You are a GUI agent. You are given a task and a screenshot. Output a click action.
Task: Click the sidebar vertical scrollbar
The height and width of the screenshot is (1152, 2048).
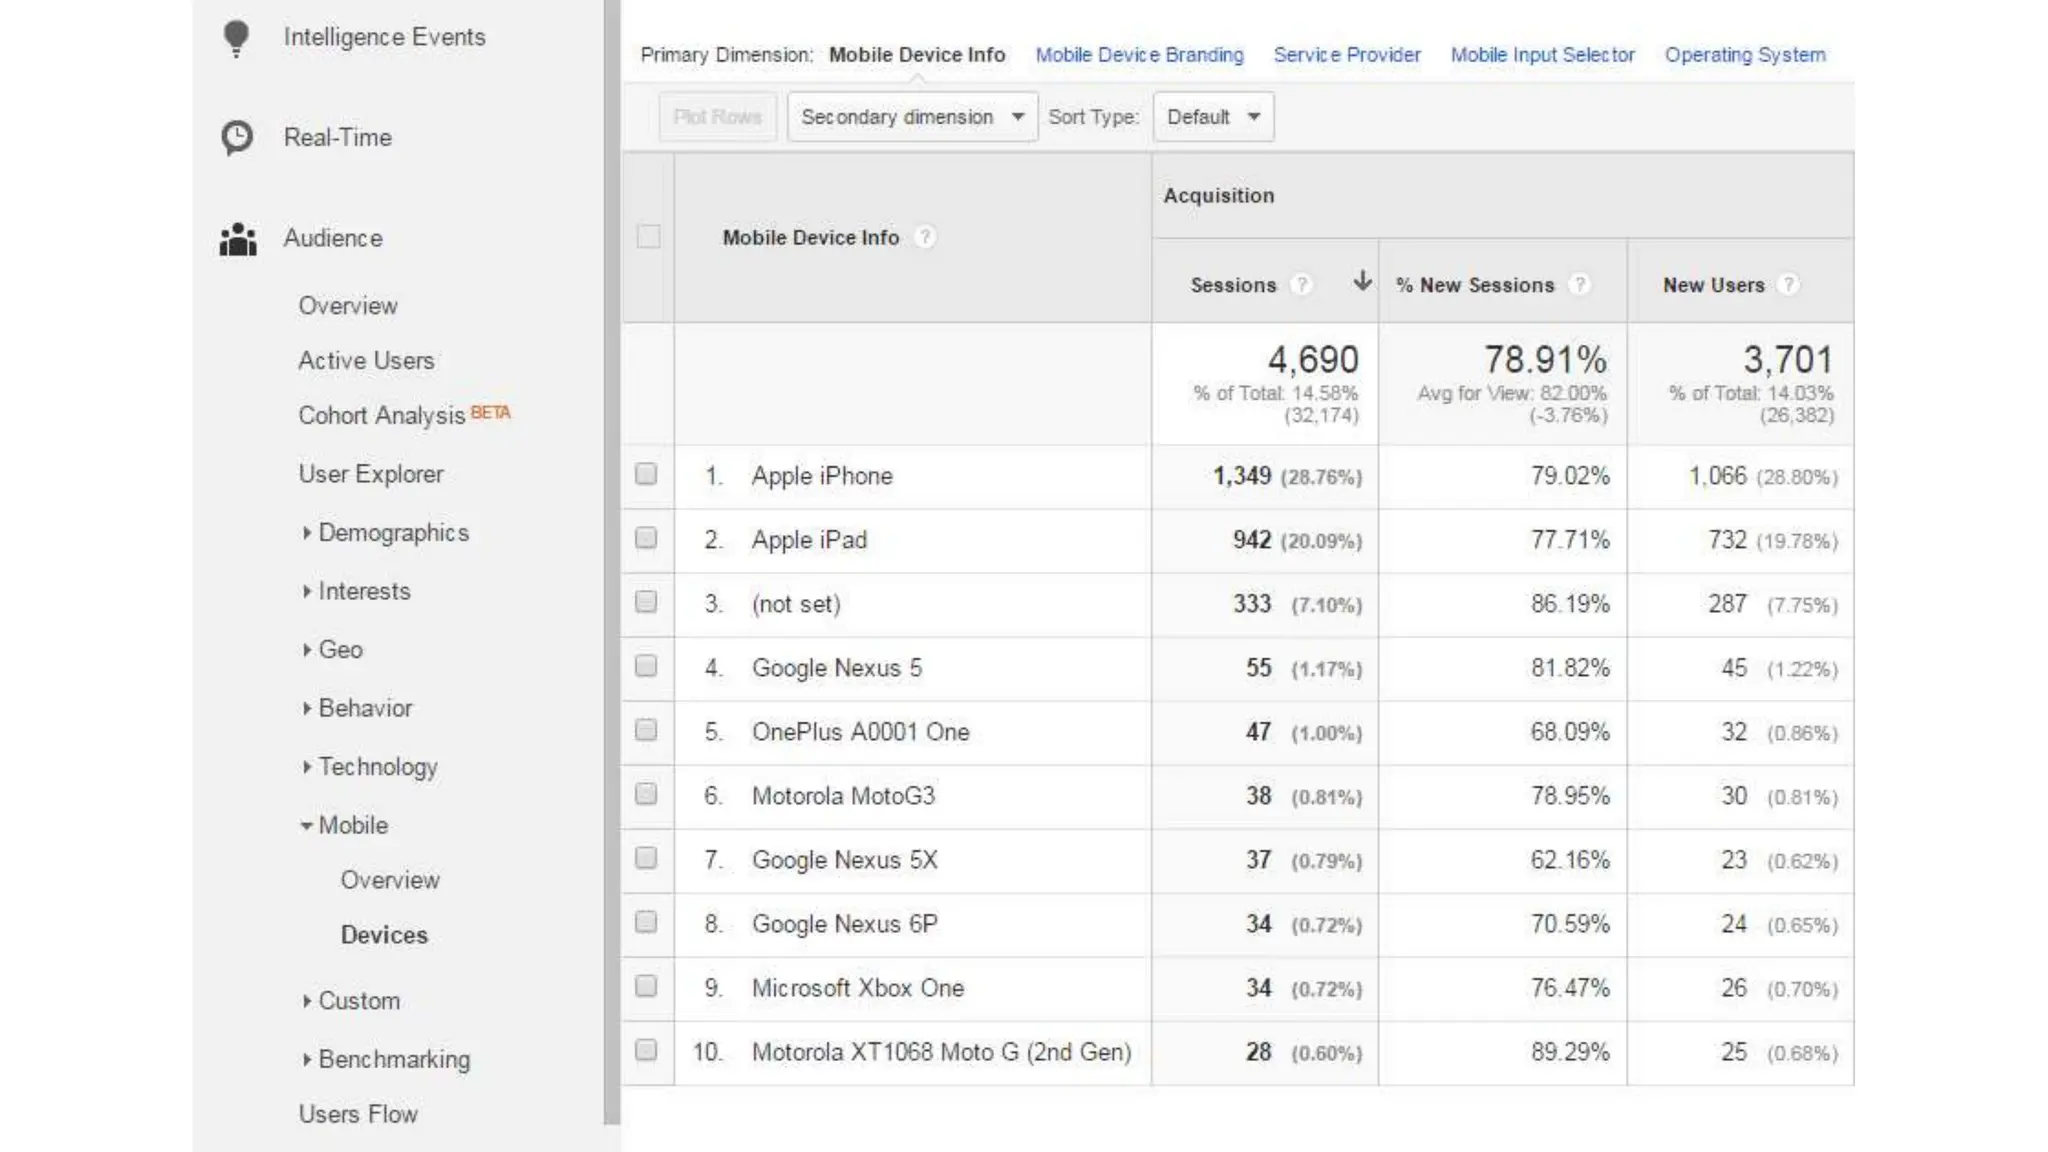pos(612,560)
